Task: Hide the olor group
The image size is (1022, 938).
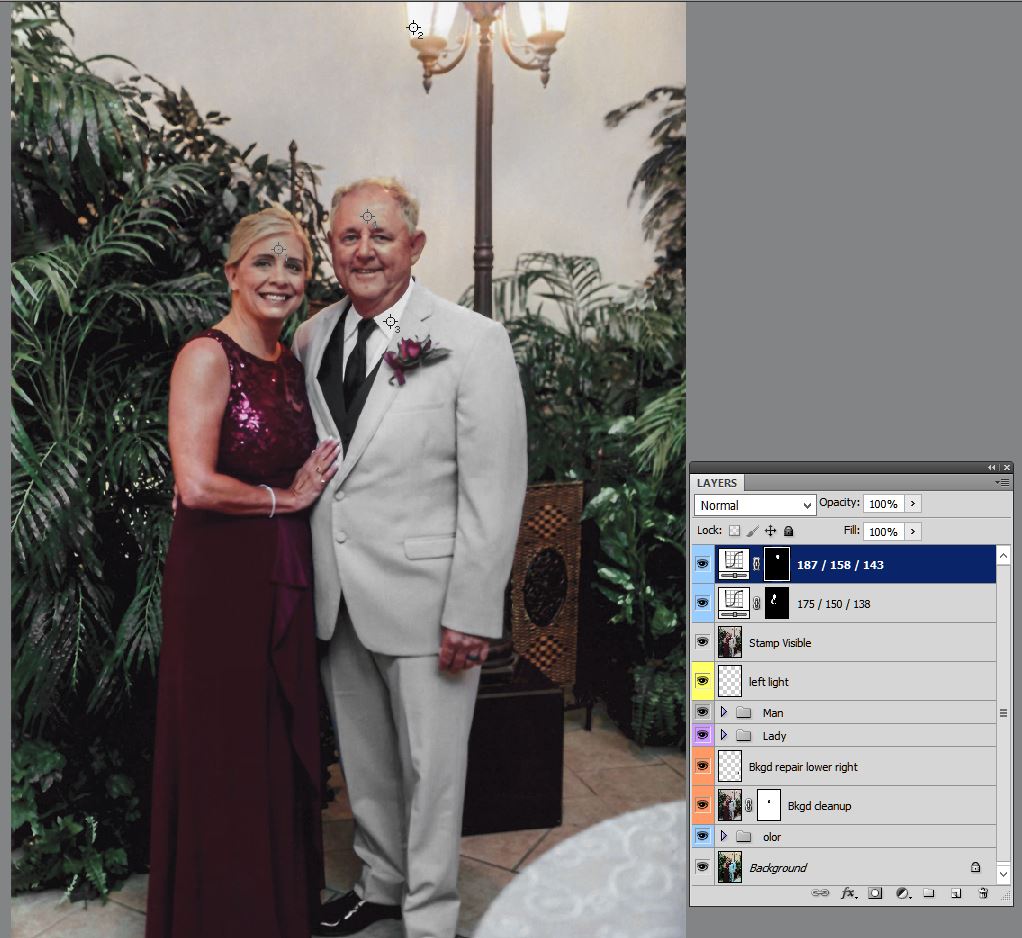Action: click(x=703, y=836)
